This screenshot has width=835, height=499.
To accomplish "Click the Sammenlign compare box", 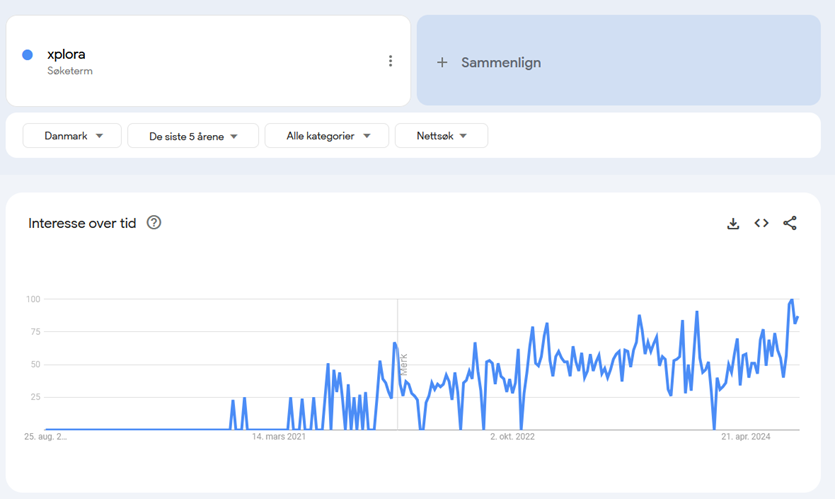I will [x=618, y=60].
